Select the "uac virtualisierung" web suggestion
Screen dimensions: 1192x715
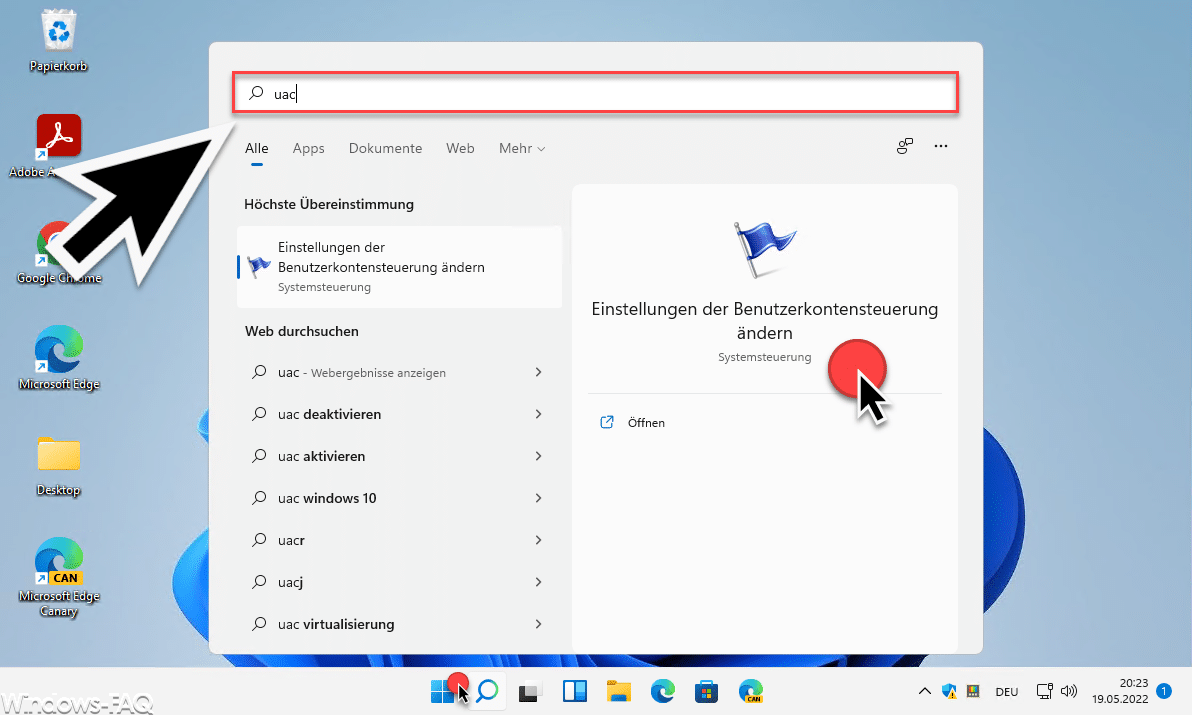(x=400, y=624)
